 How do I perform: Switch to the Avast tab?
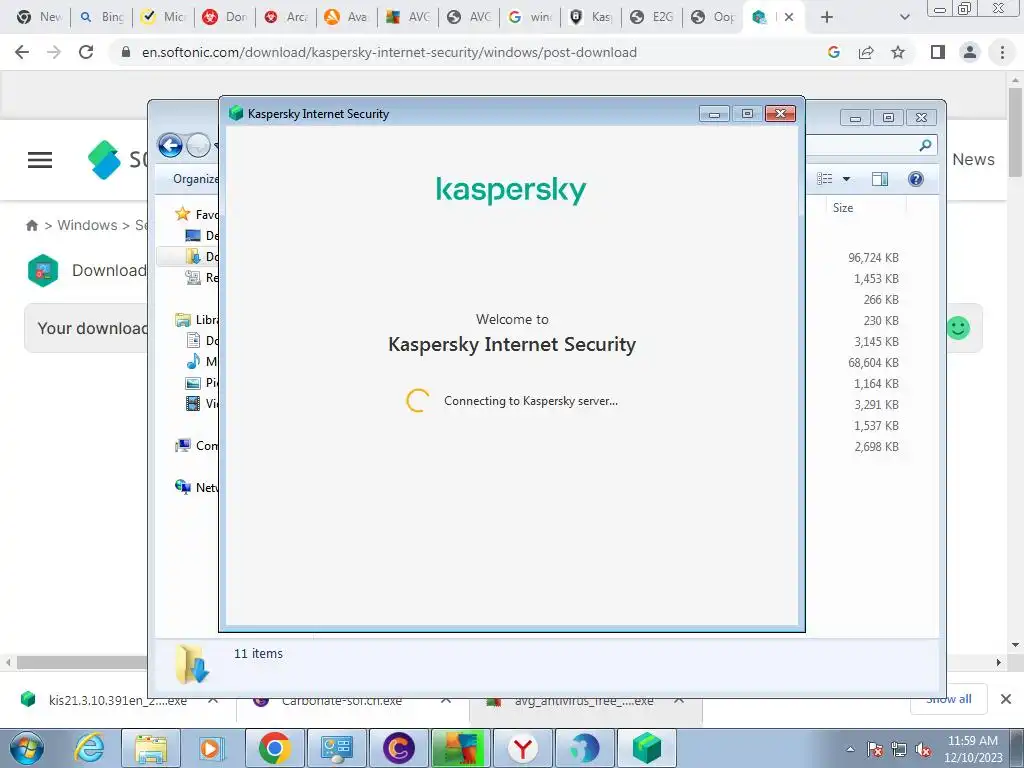(x=347, y=17)
